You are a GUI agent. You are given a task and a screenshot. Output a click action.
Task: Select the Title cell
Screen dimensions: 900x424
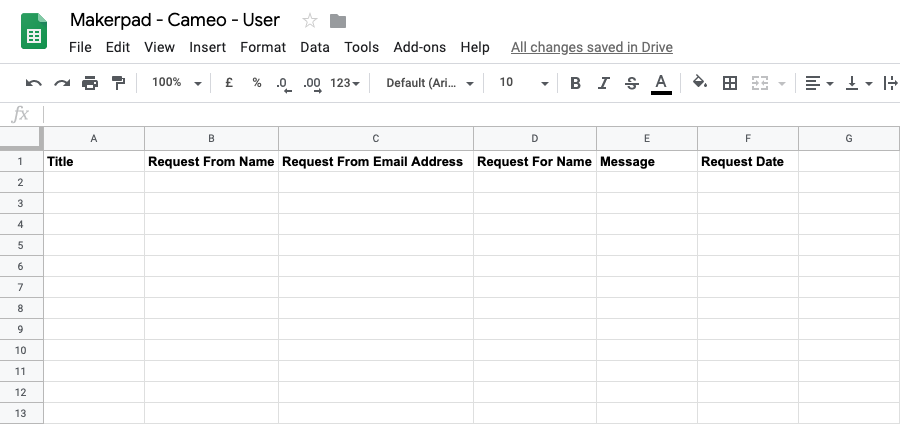pos(94,161)
